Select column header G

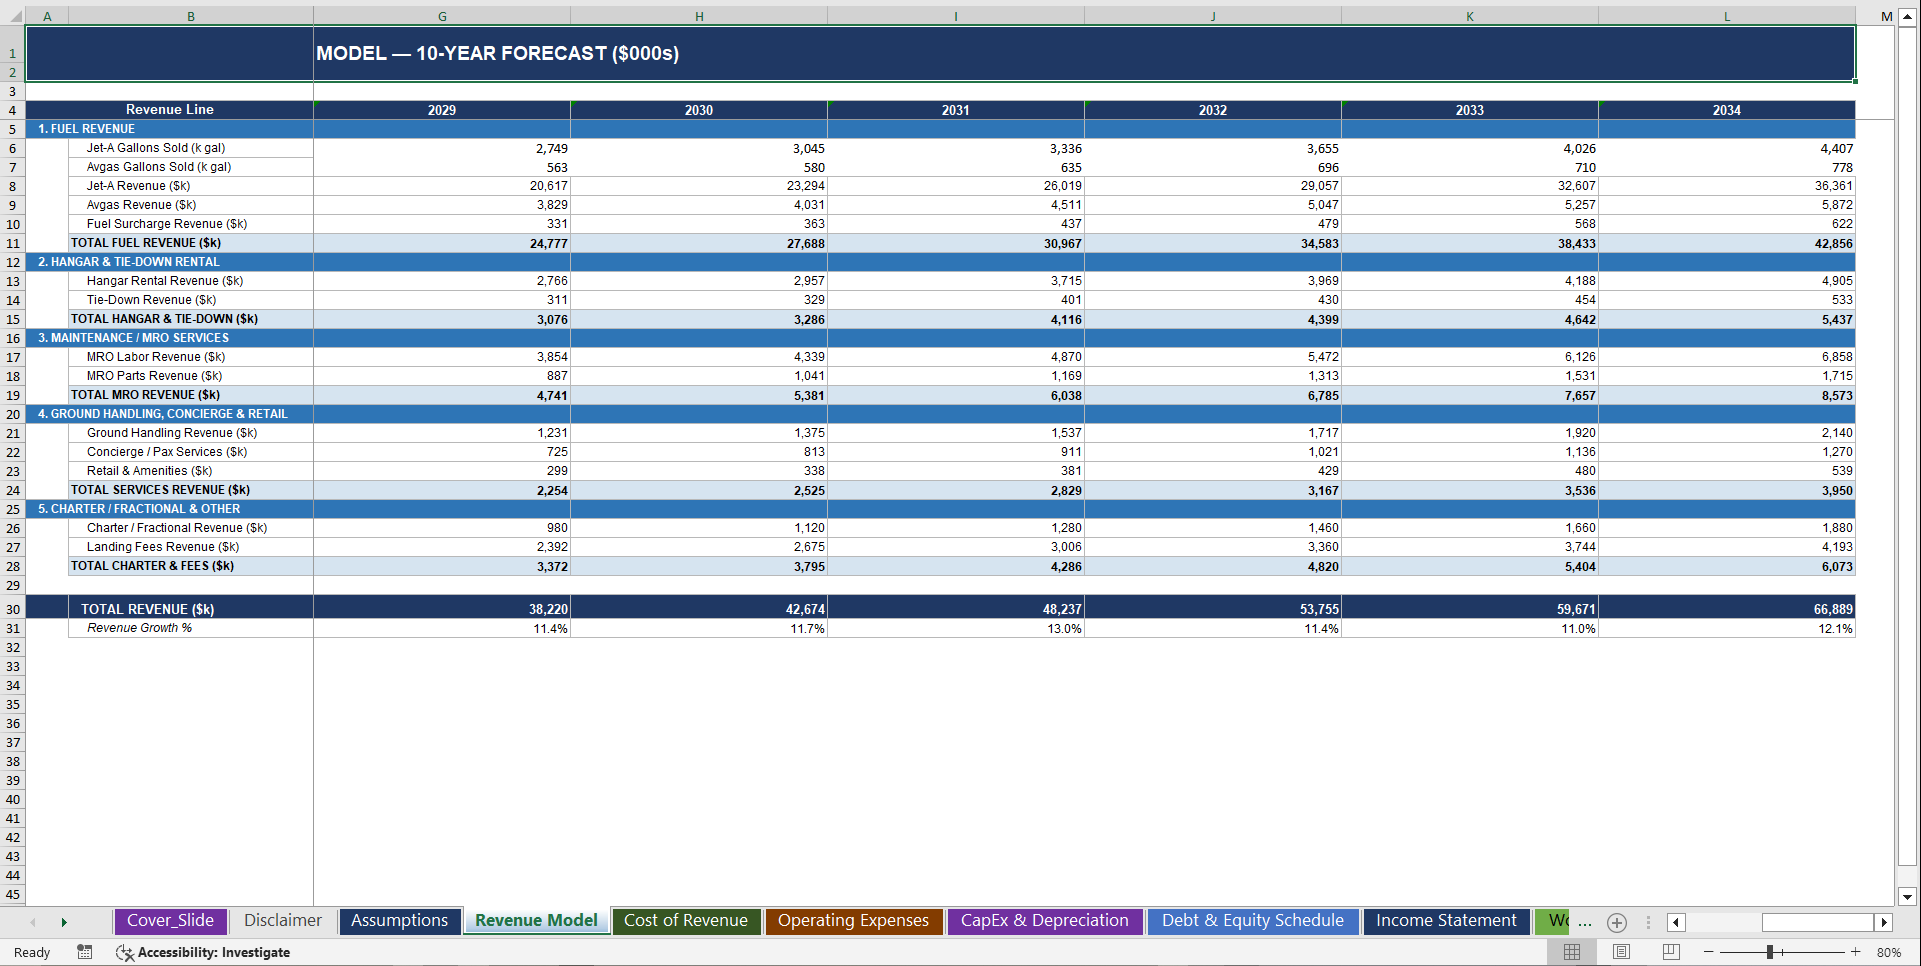point(441,16)
